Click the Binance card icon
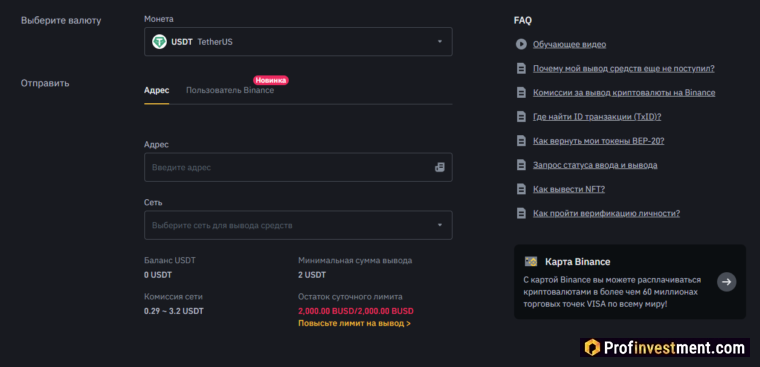The image size is (760, 367). (x=531, y=262)
